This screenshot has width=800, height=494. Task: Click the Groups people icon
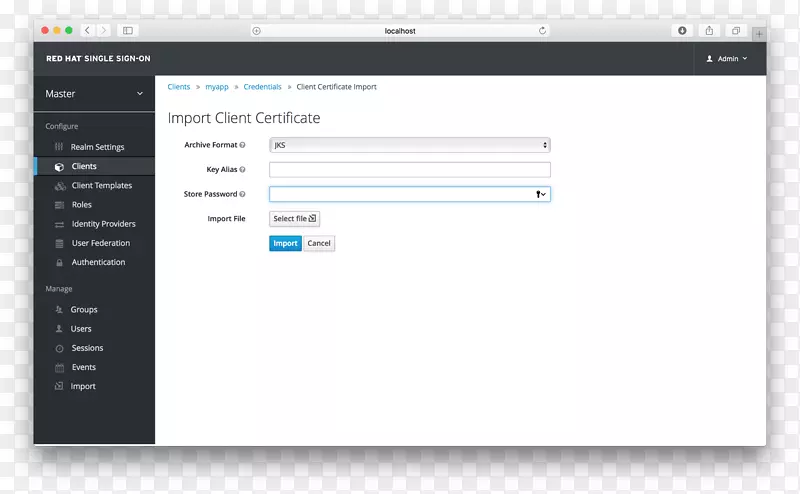(x=59, y=310)
